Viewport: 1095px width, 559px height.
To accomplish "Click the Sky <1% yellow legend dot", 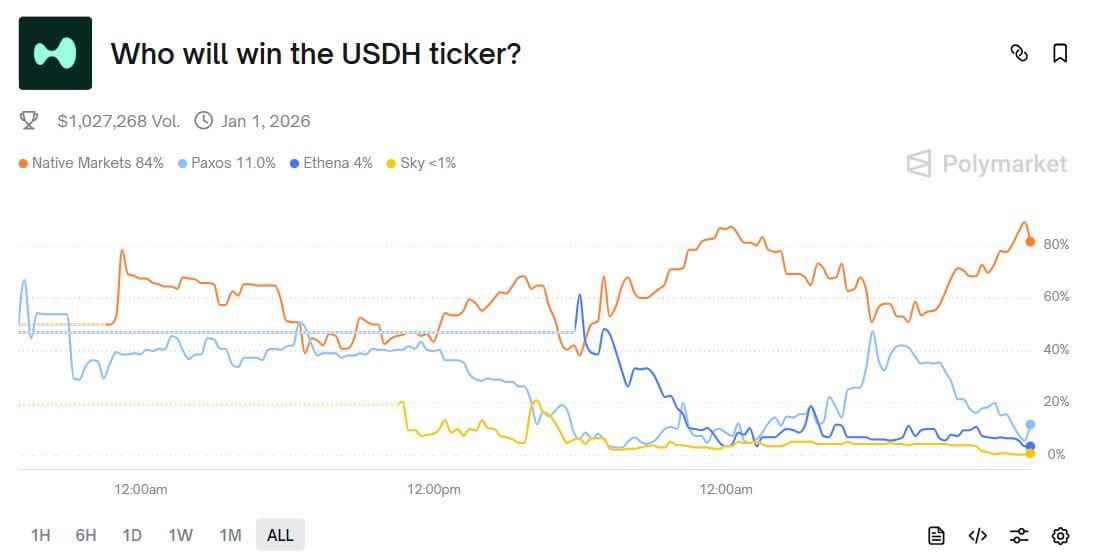I will 391,163.
